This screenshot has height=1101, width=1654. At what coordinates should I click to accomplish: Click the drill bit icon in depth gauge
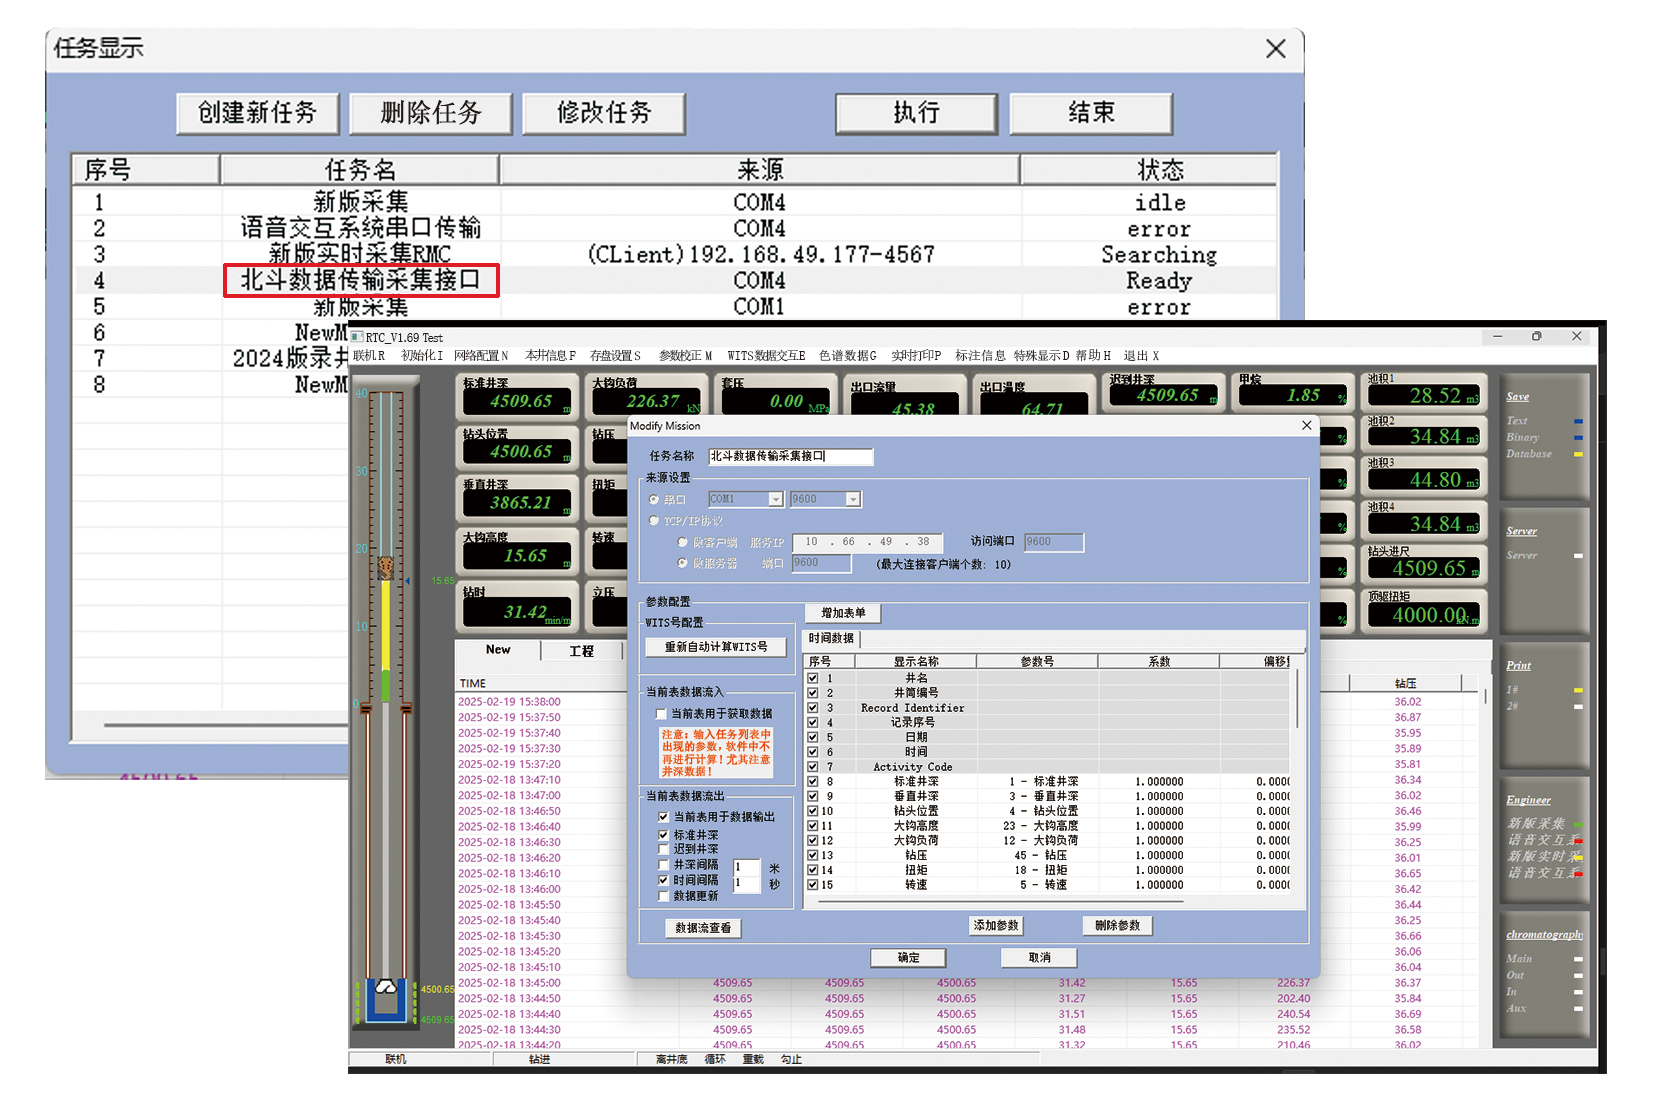(386, 567)
